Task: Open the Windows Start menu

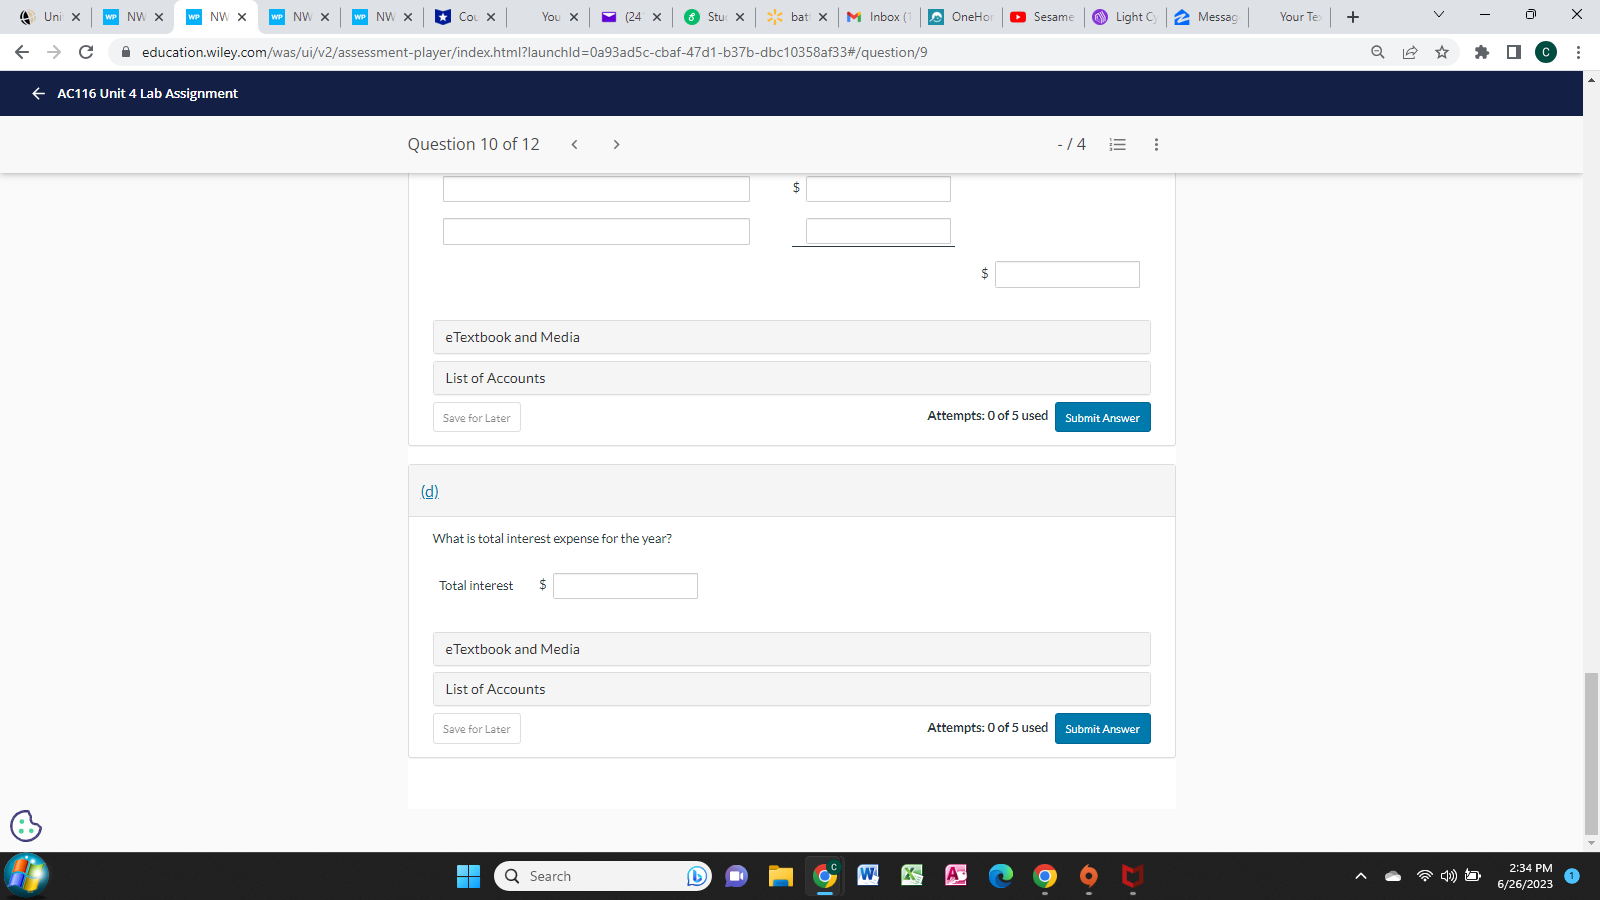Action: point(468,876)
